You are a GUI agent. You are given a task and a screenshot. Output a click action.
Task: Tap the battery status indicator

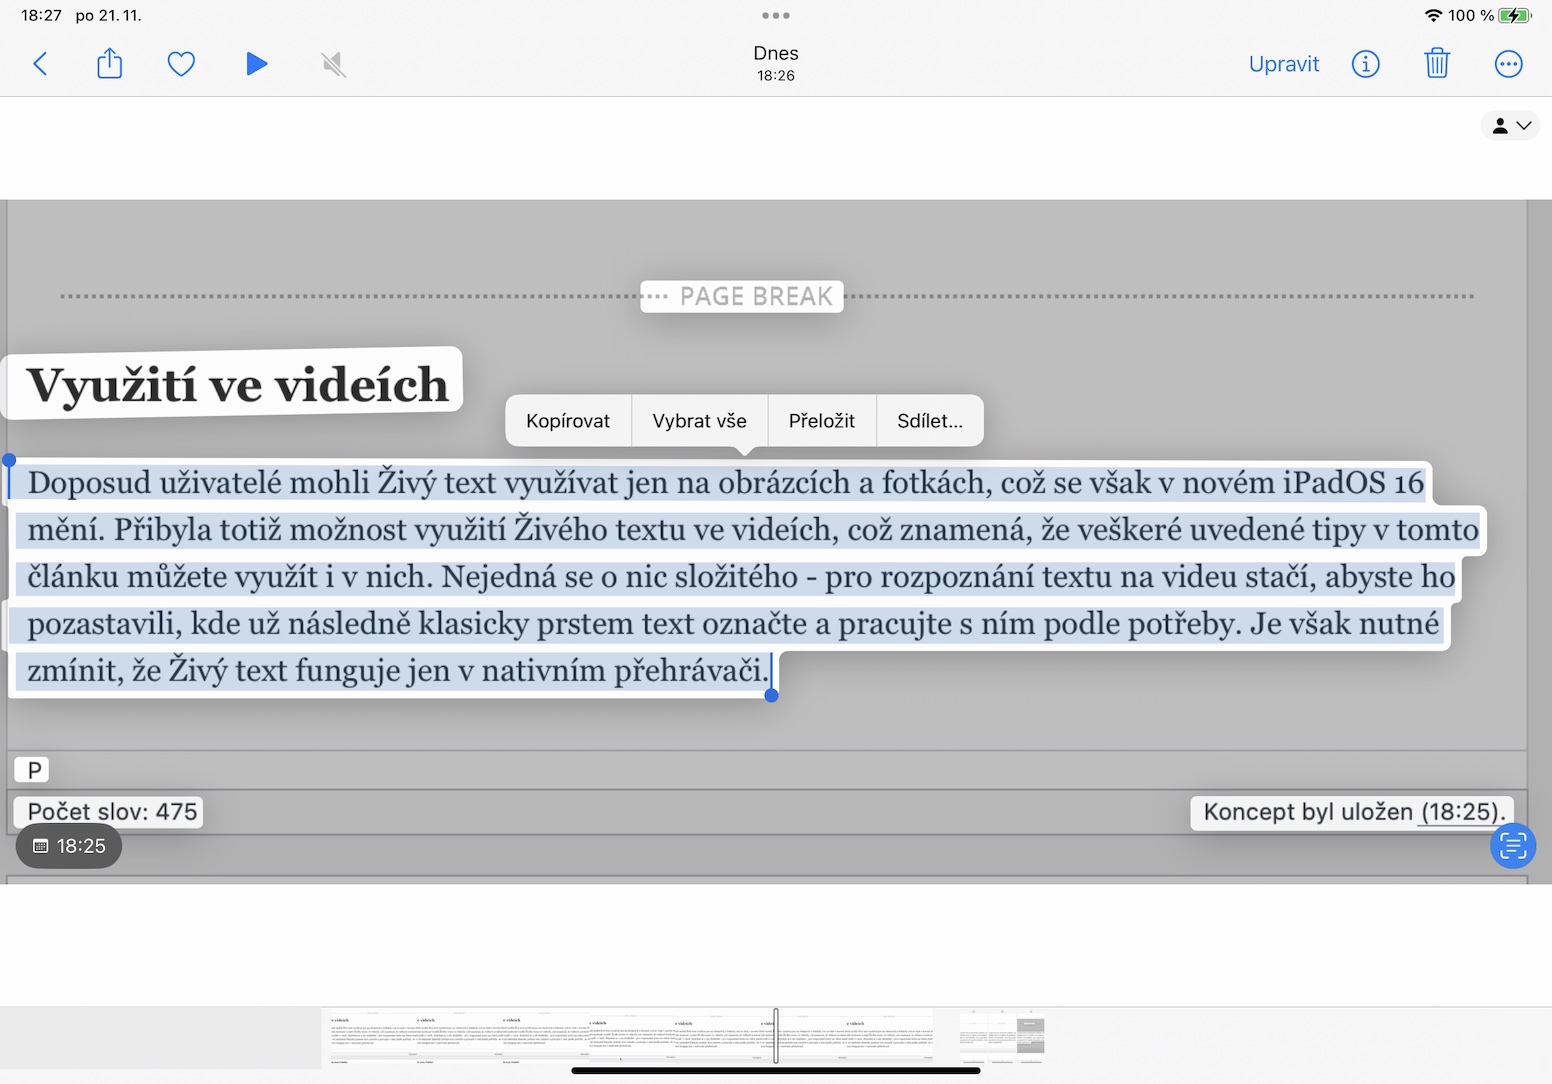click(x=1515, y=15)
